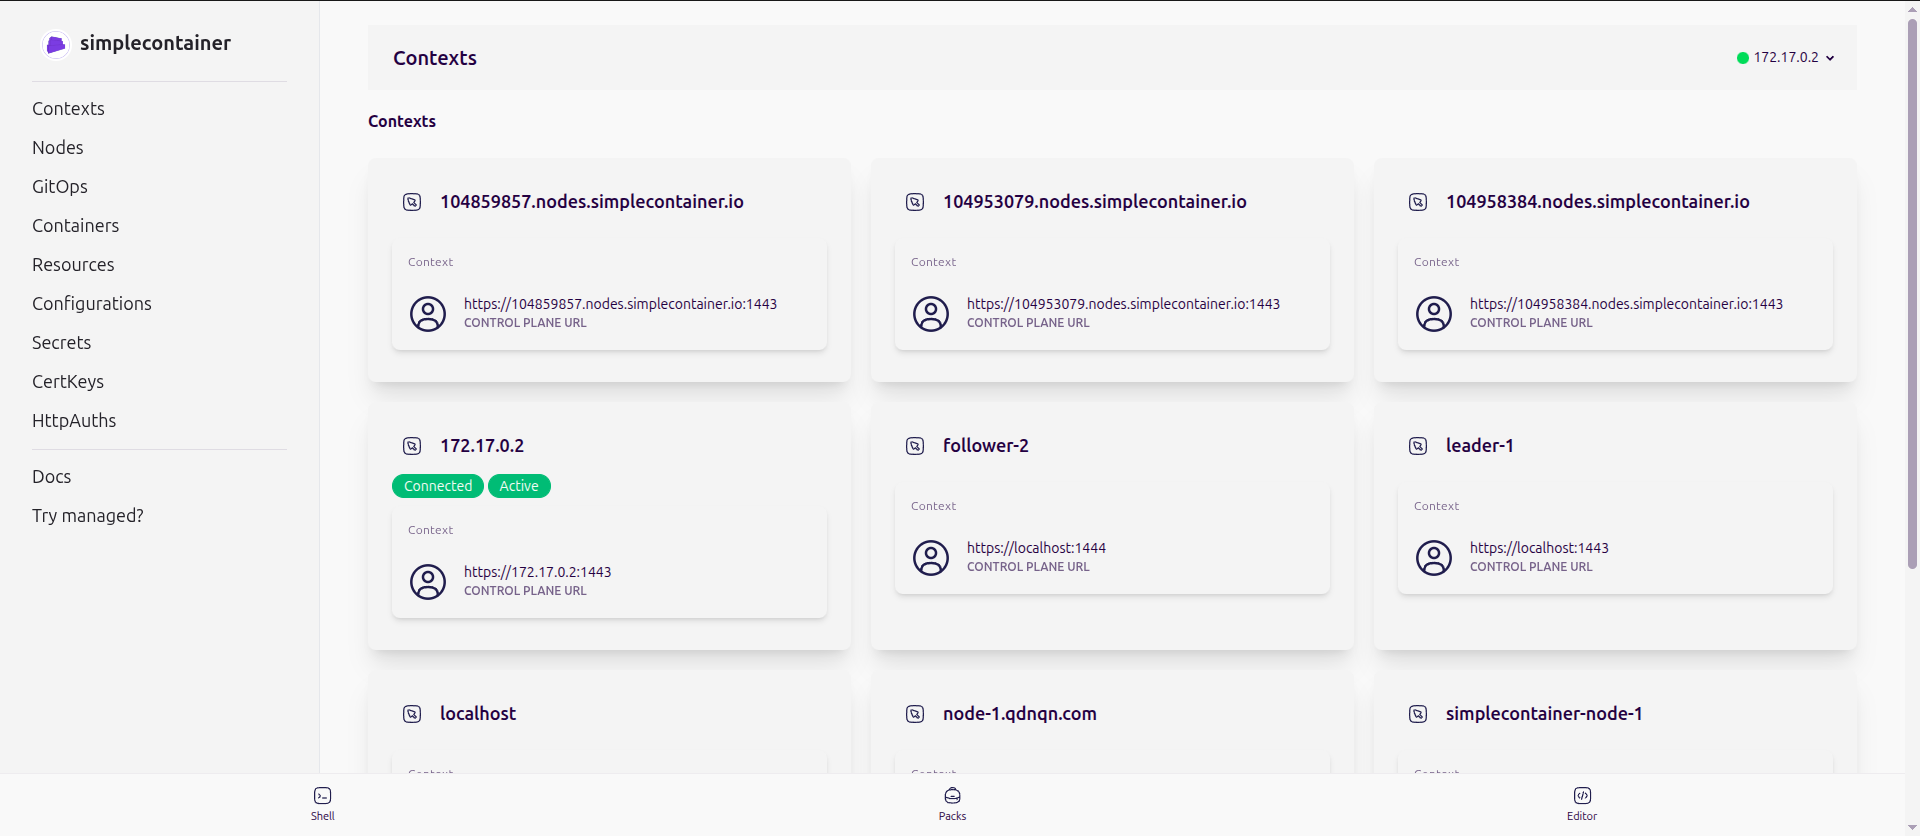
Task: Open CertKeys in the sidebar
Action: [68, 382]
